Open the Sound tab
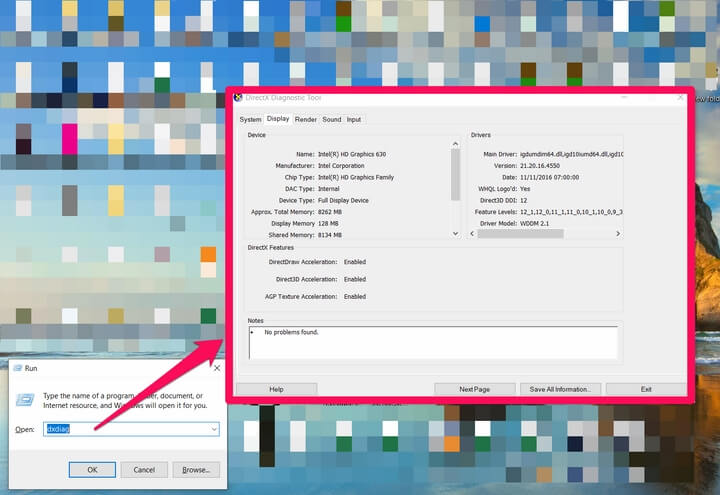 click(332, 119)
